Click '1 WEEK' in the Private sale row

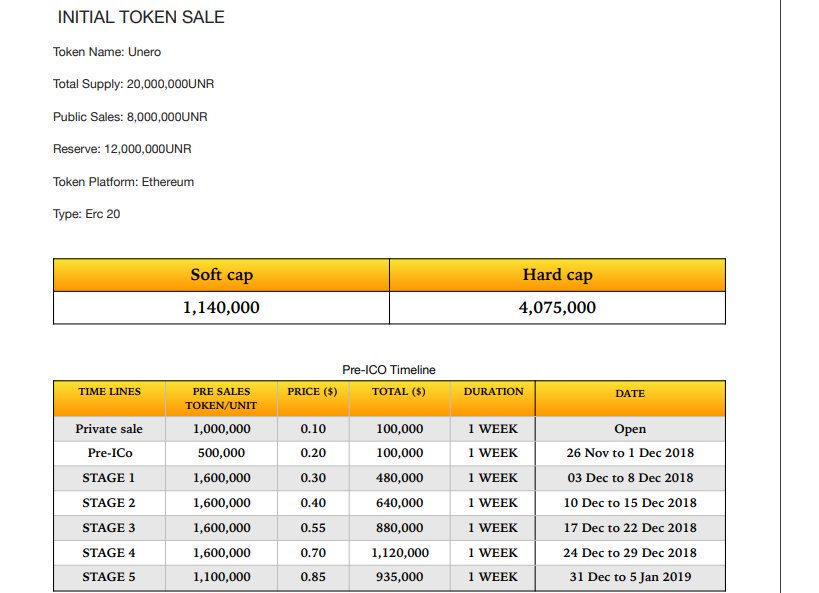click(493, 429)
